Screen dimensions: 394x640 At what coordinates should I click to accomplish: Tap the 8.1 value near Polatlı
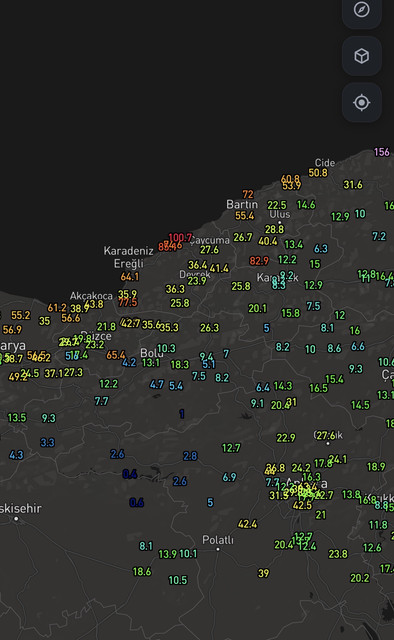coord(146,546)
